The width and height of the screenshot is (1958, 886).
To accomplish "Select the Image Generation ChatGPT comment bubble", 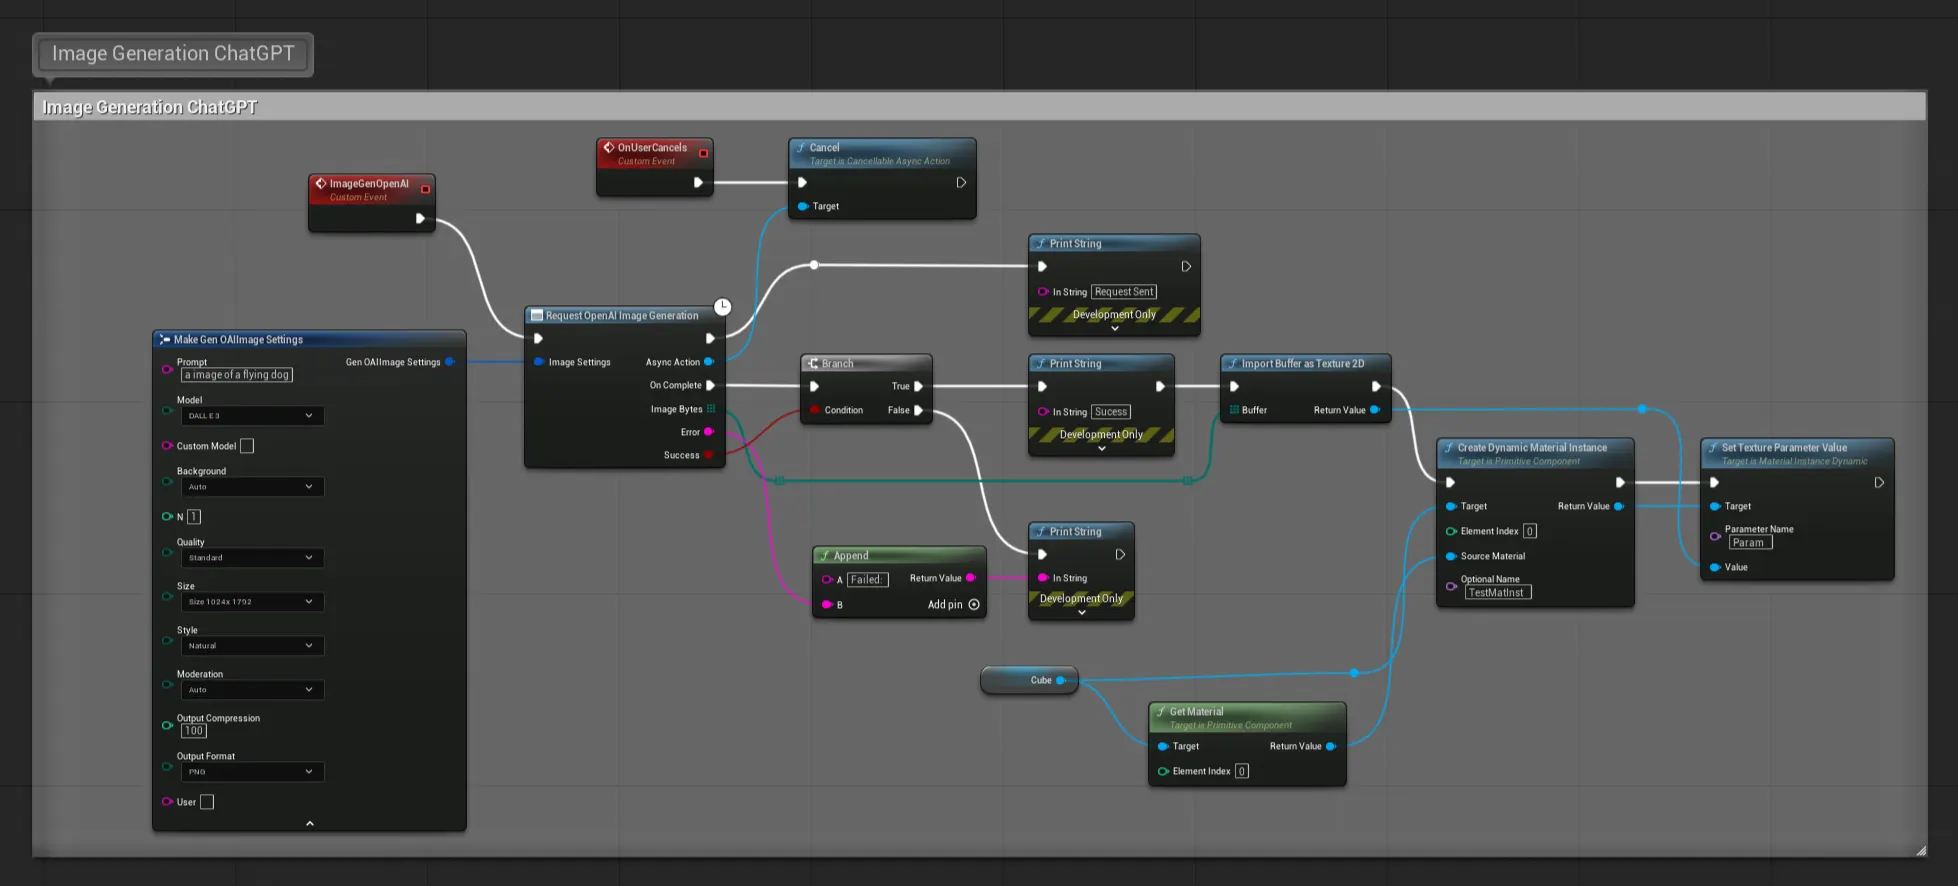I will coord(173,54).
